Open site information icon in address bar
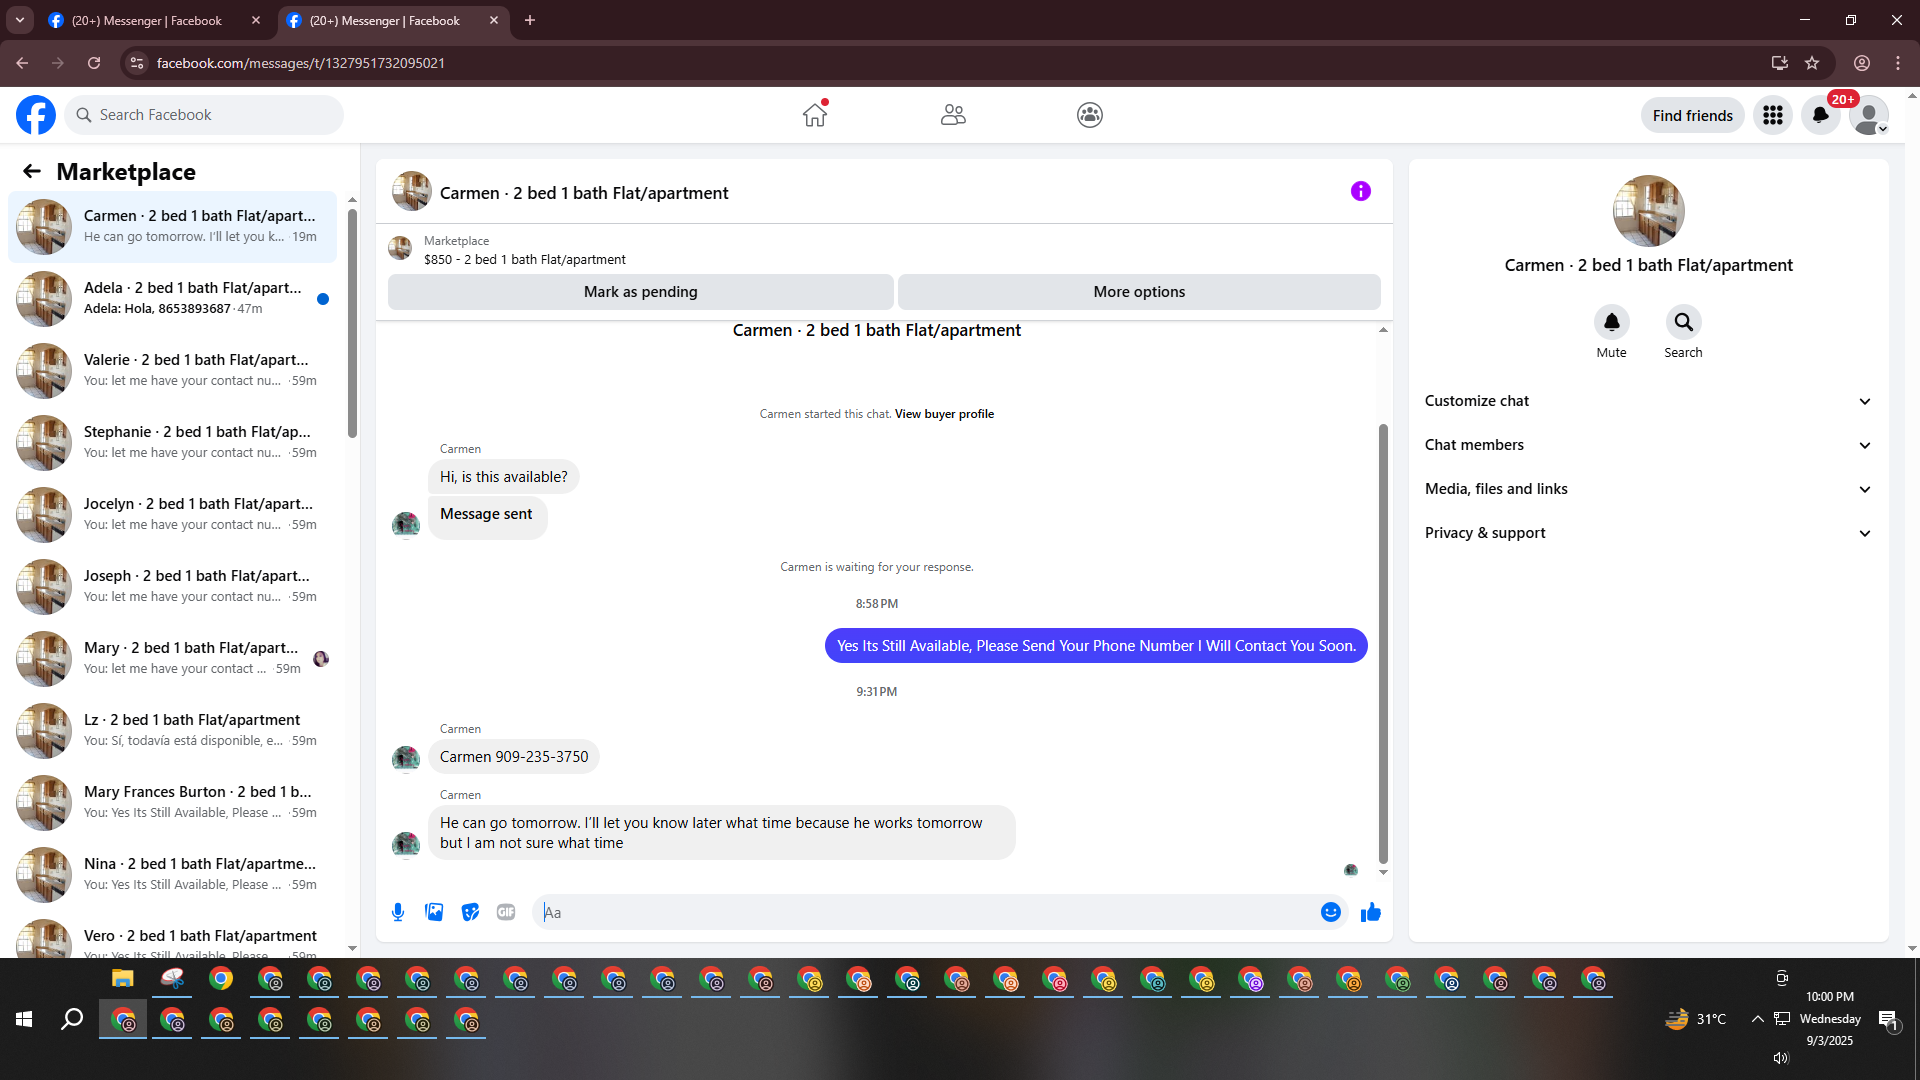The width and height of the screenshot is (1920, 1080). [x=137, y=63]
